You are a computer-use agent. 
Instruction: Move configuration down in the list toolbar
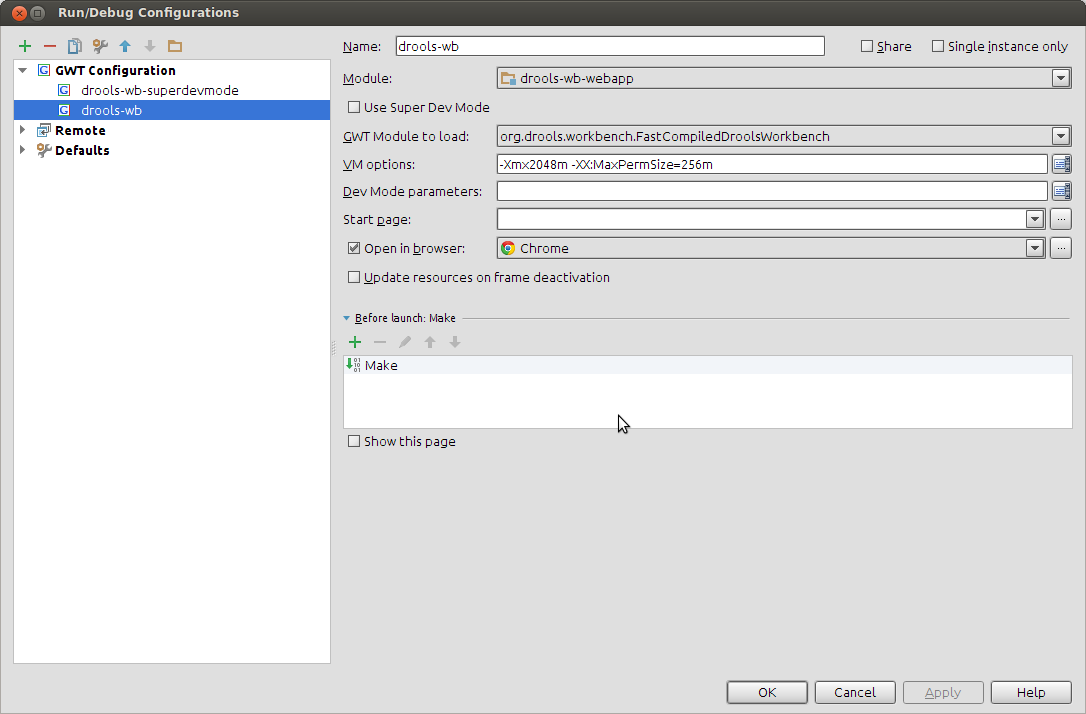tap(150, 46)
